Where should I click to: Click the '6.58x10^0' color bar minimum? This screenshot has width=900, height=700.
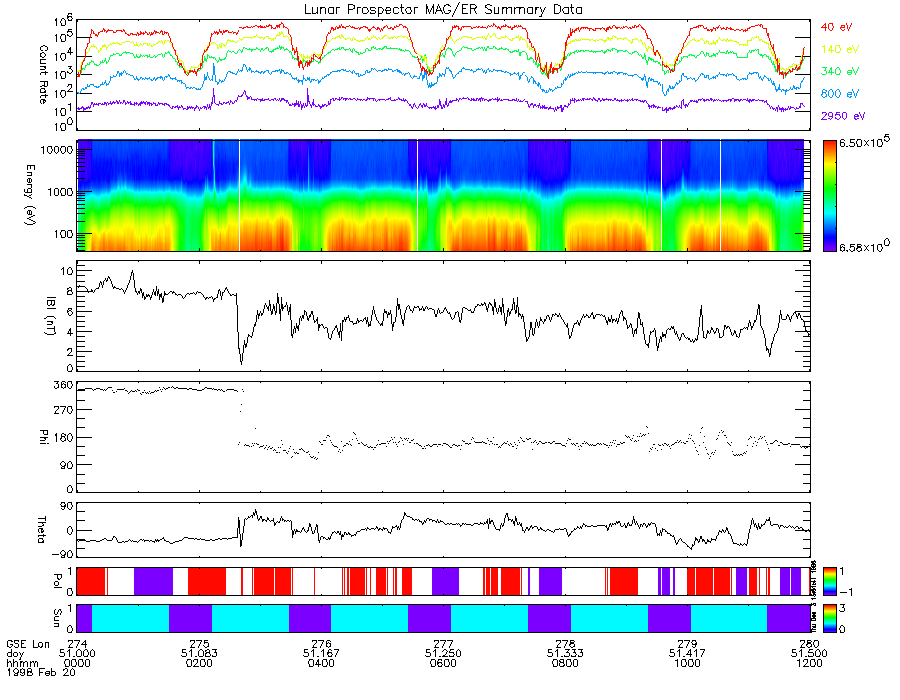point(864,247)
